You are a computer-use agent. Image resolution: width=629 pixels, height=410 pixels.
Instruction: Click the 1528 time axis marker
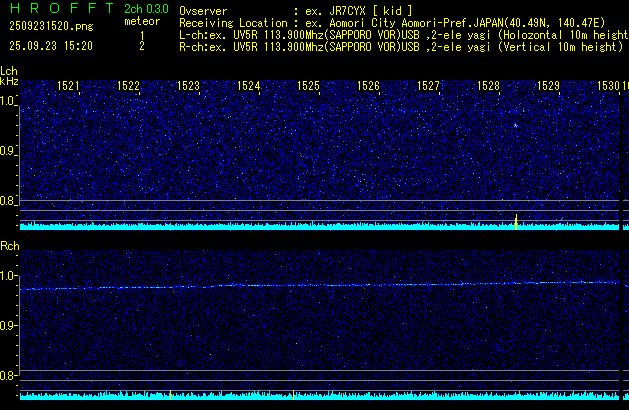488,87
